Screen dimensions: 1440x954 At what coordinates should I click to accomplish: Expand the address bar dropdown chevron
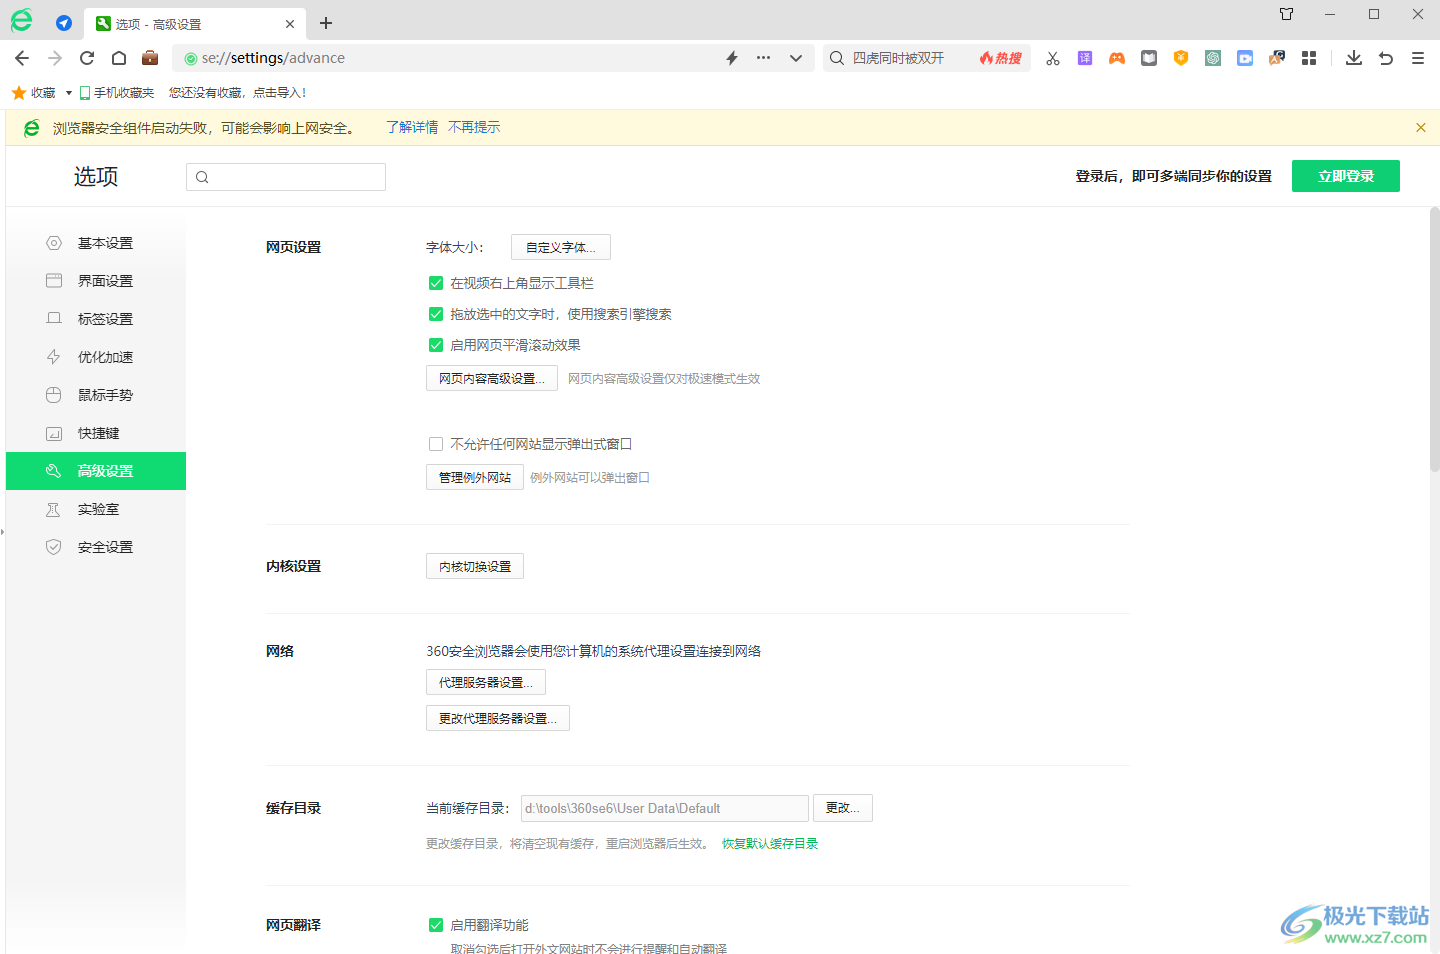(796, 58)
